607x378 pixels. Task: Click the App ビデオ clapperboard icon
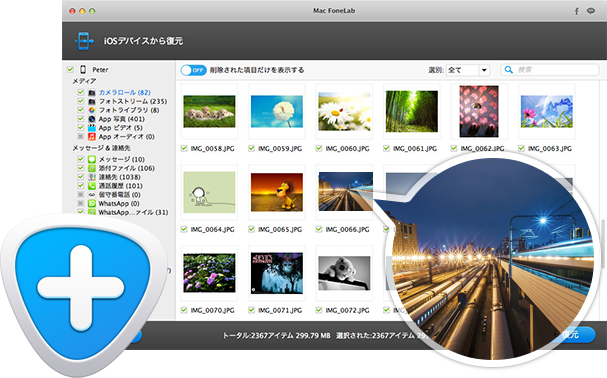coord(92,128)
